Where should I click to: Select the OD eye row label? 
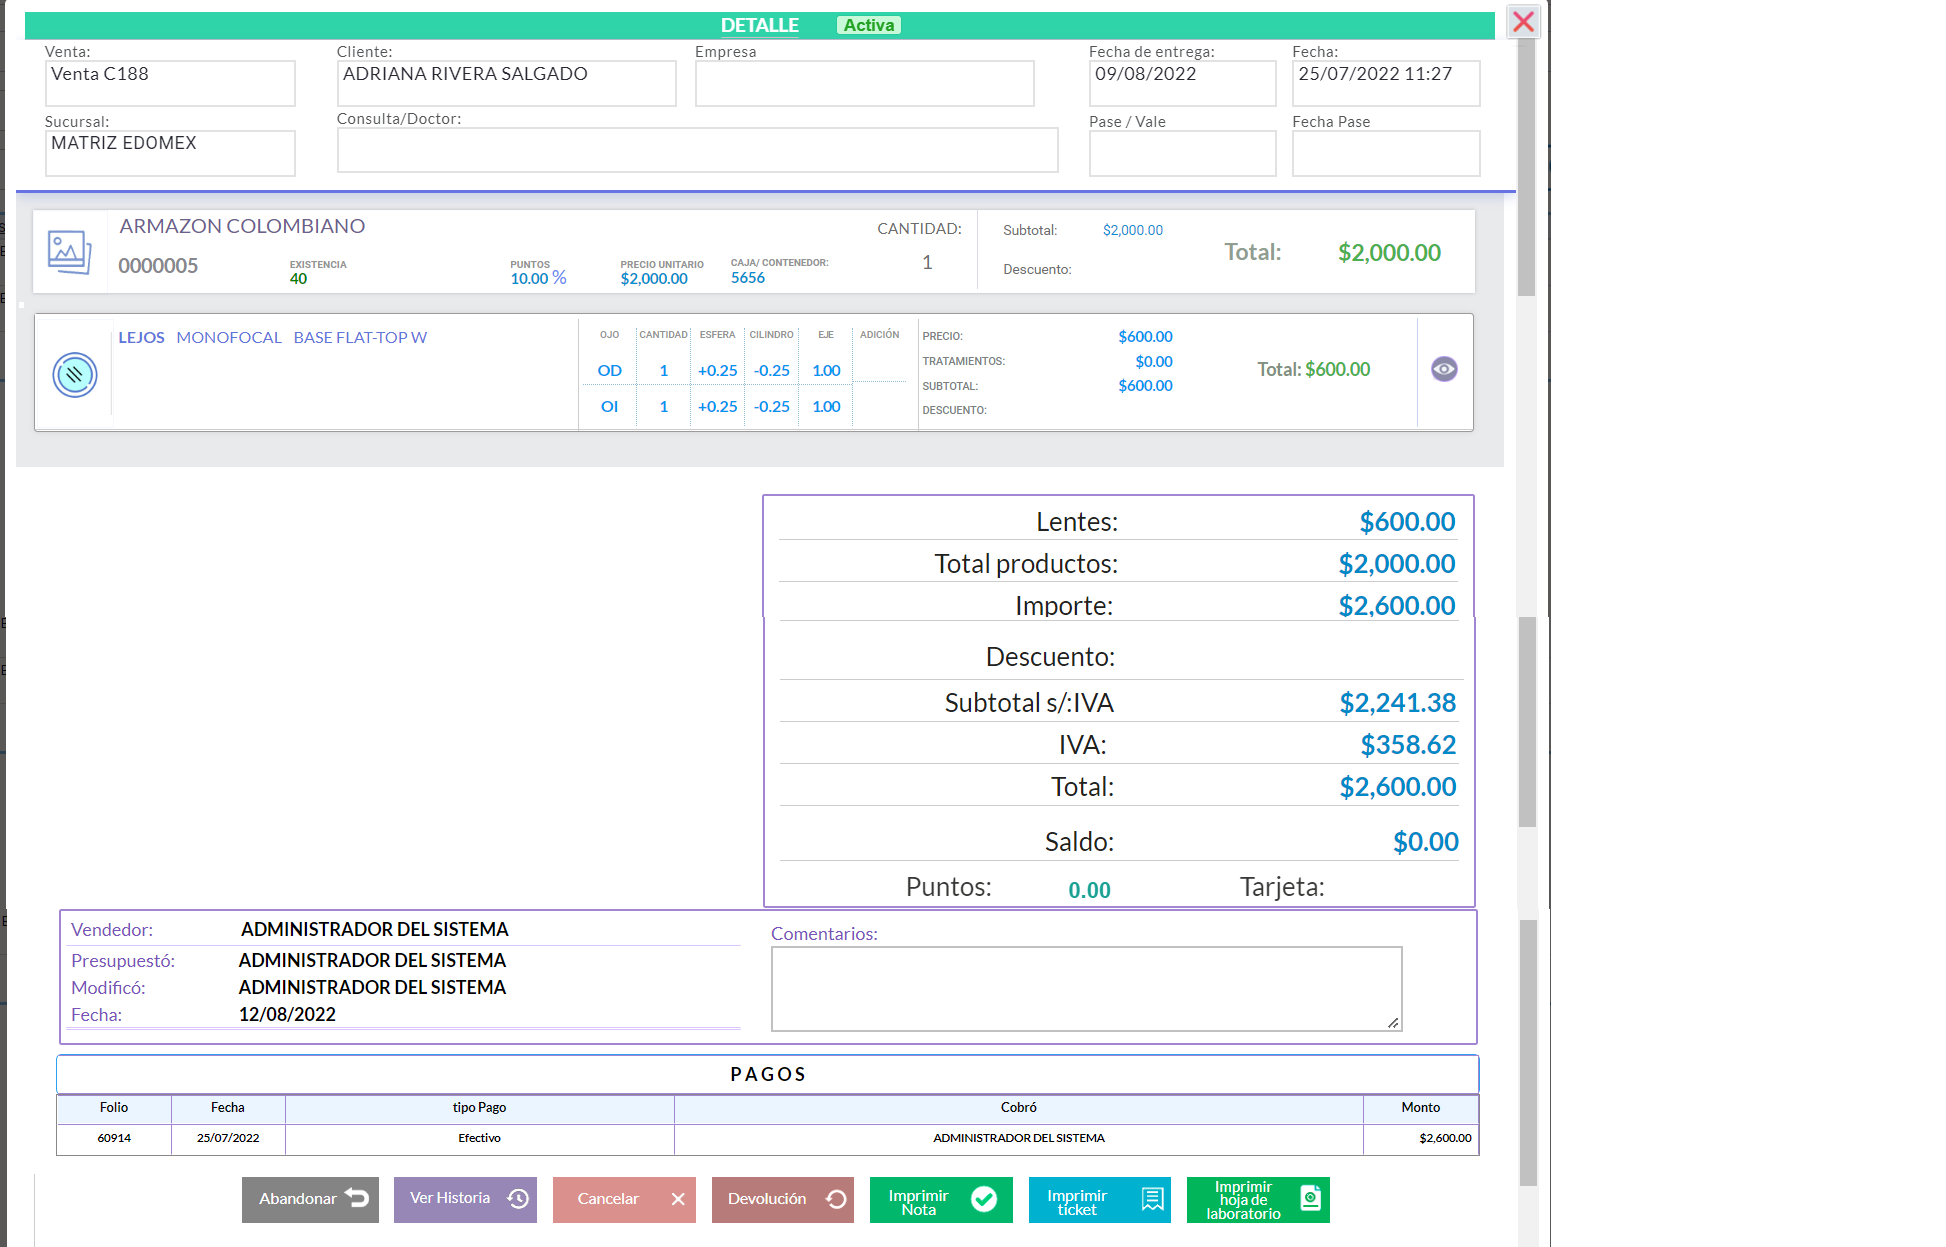(x=609, y=371)
